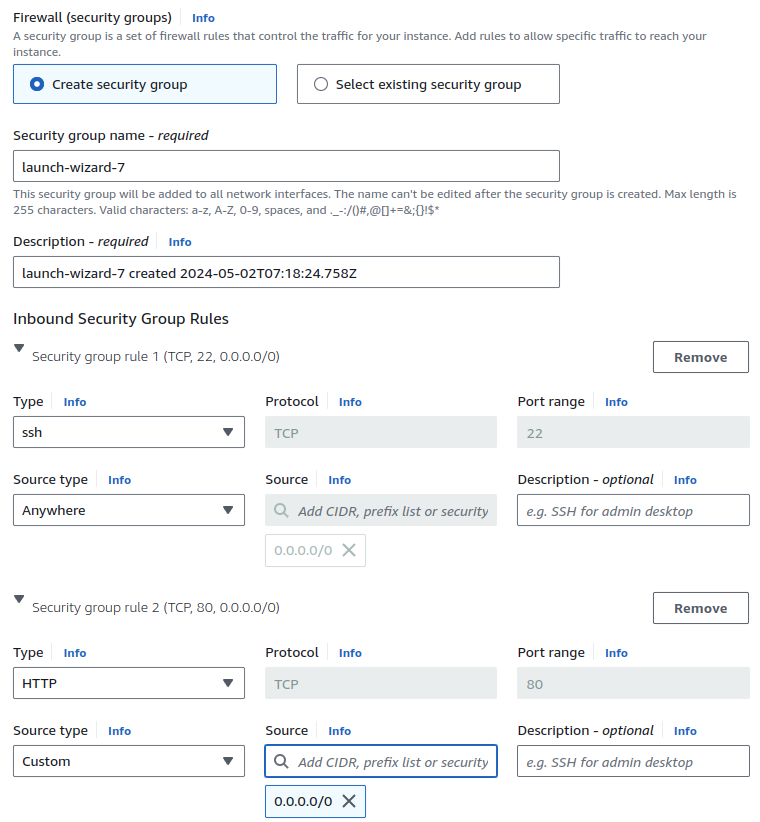Image resolution: width=760 pixels, height=822 pixels.
Task: Remove Security group rule 2
Action: 700,608
